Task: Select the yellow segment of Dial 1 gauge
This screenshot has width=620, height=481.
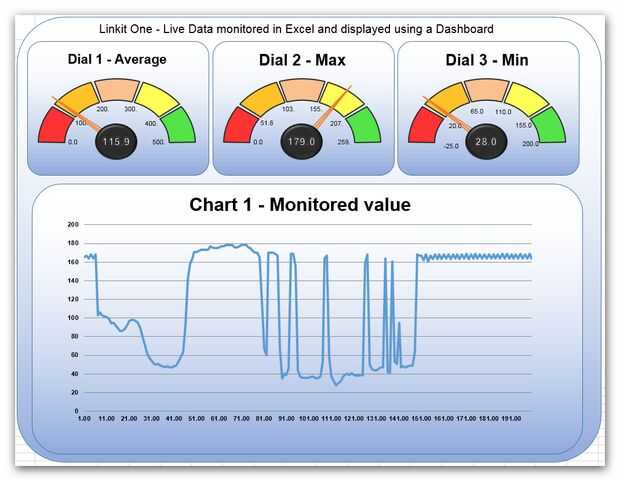Action: pyautogui.click(x=158, y=99)
